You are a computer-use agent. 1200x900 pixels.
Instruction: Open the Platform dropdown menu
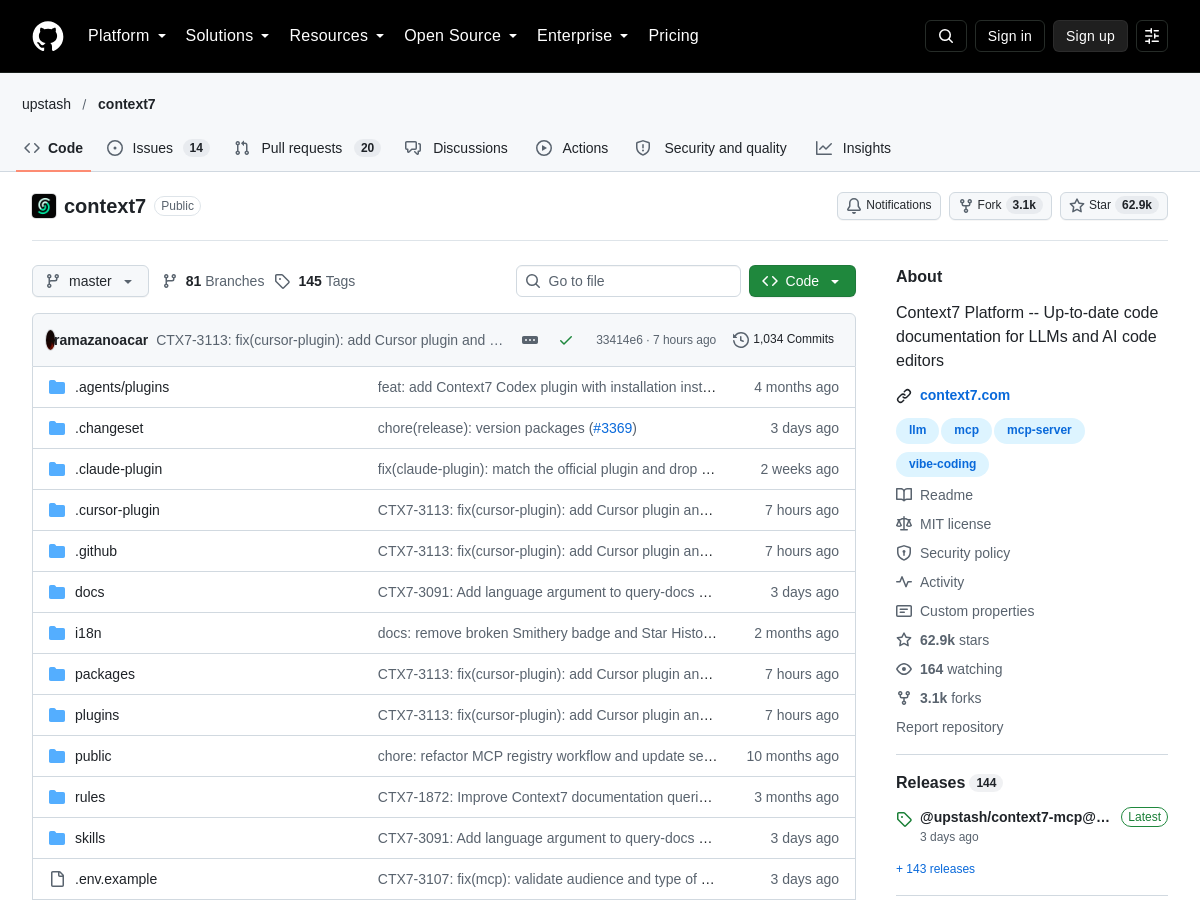[127, 36]
